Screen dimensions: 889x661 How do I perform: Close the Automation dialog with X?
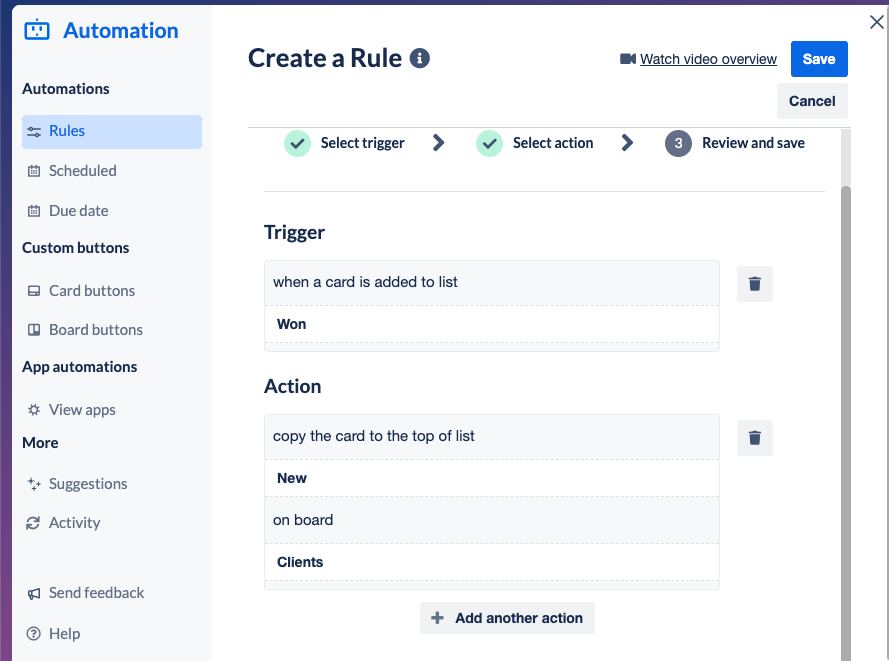point(877,22)
